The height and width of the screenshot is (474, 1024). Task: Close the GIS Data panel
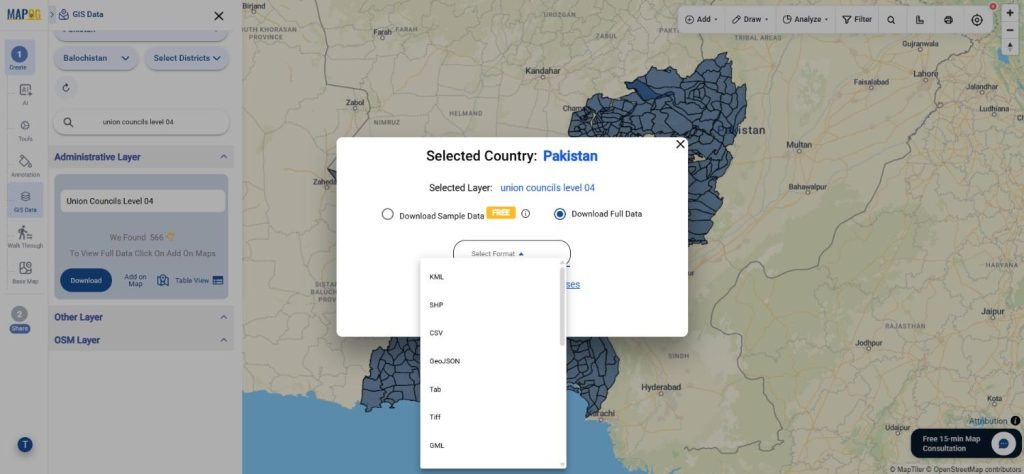219,16
